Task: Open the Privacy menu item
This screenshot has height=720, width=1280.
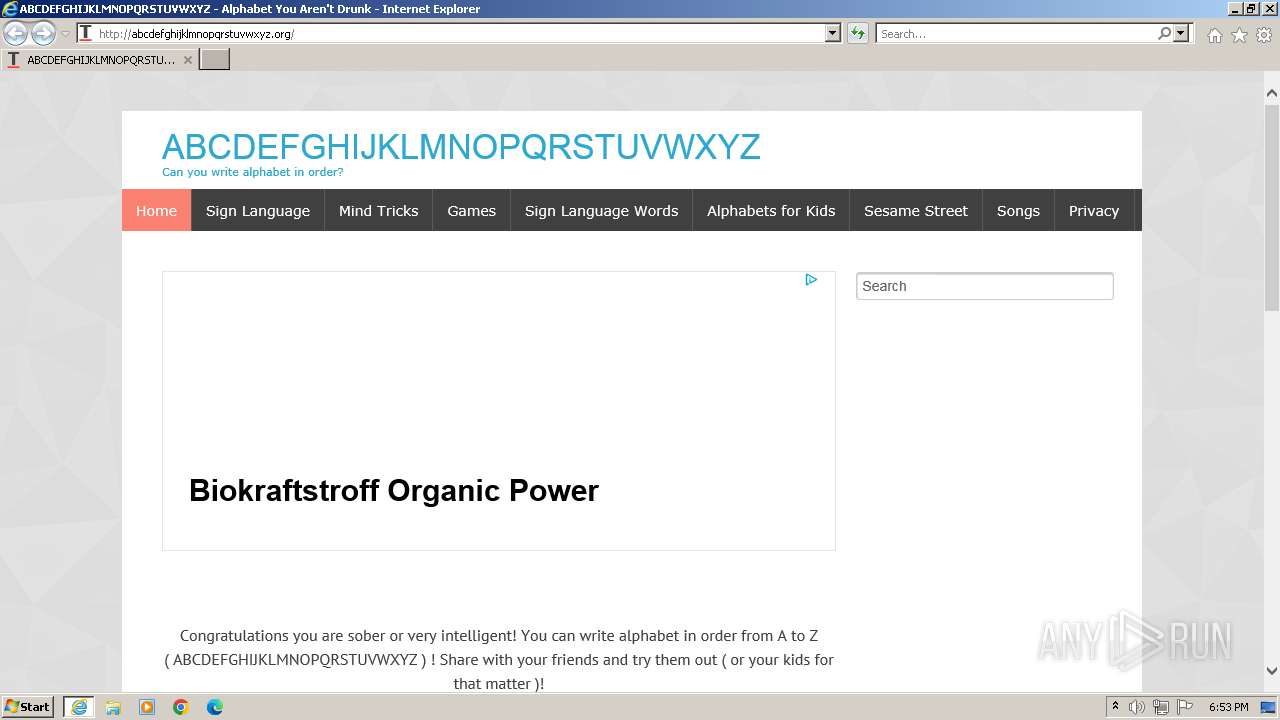Action: 1093,210
